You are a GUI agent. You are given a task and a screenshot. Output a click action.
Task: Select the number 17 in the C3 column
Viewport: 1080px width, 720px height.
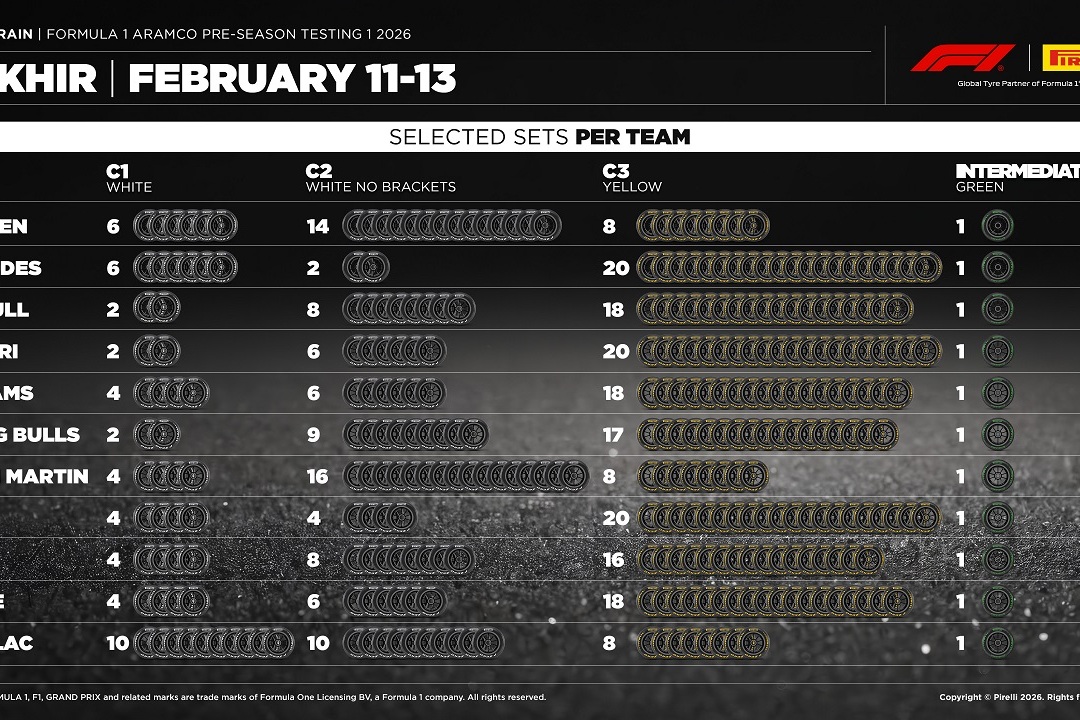coord(614,435)
